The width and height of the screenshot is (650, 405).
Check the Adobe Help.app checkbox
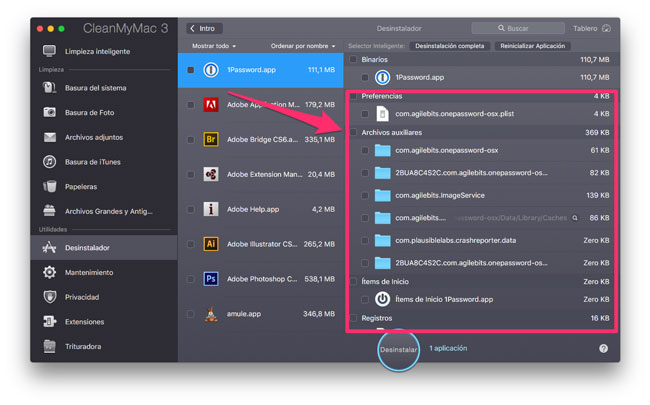tap(191, 209)
